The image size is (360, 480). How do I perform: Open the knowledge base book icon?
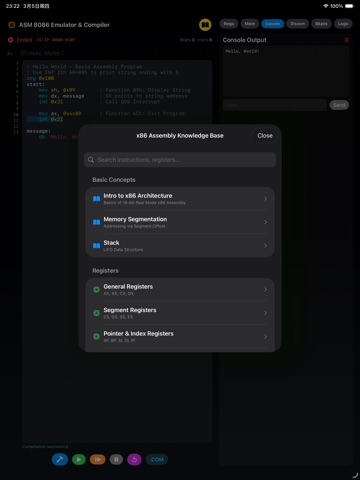point(205,25)
